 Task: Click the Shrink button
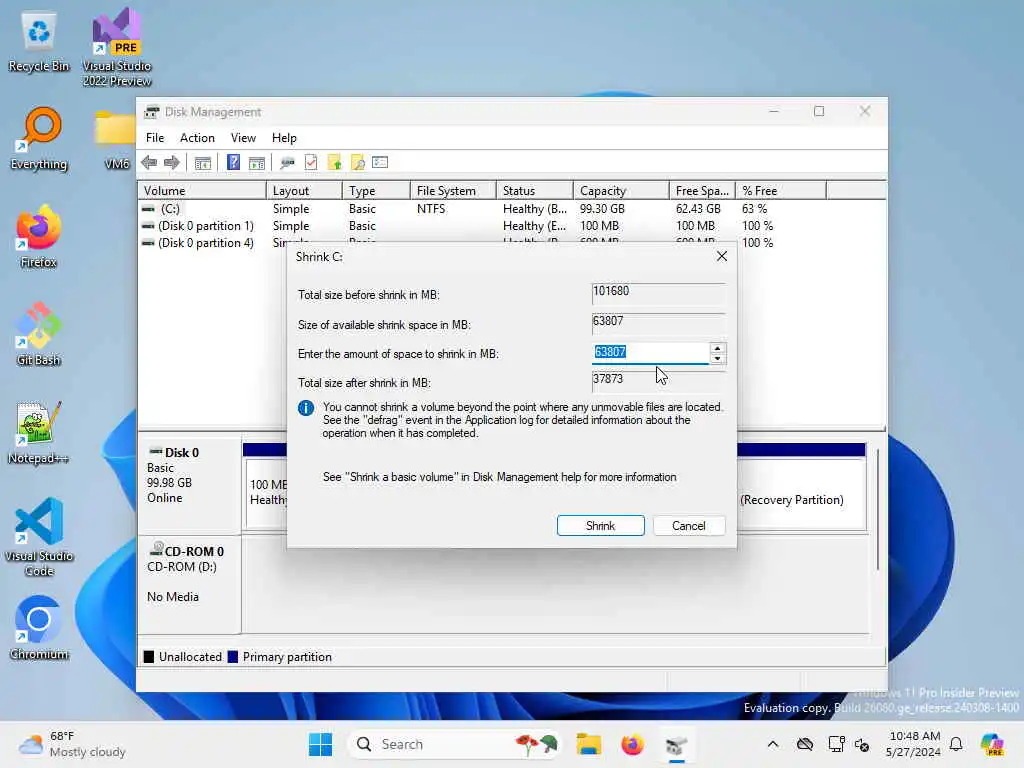(x=600, y=526)
